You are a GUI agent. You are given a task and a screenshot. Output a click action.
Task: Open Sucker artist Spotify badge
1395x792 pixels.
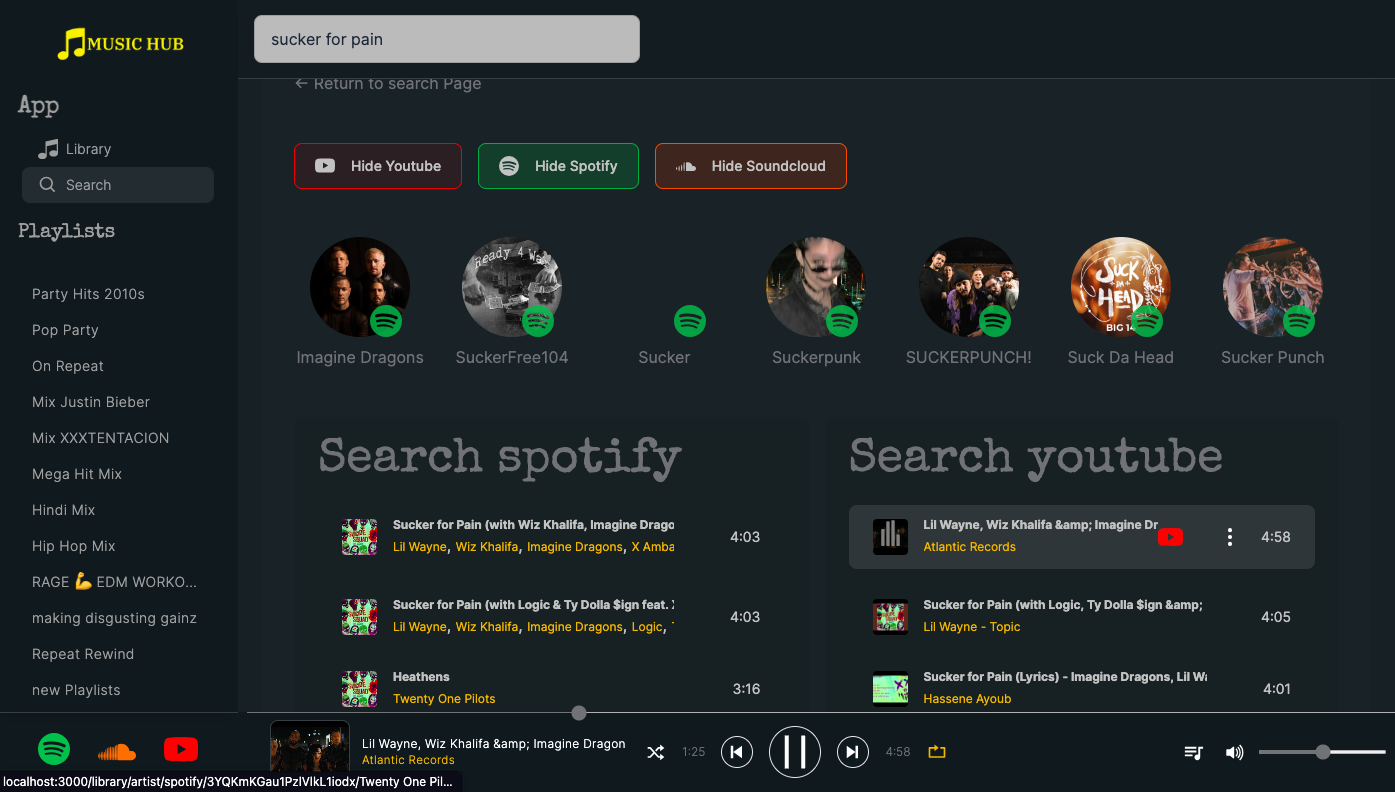click(690, 321)
